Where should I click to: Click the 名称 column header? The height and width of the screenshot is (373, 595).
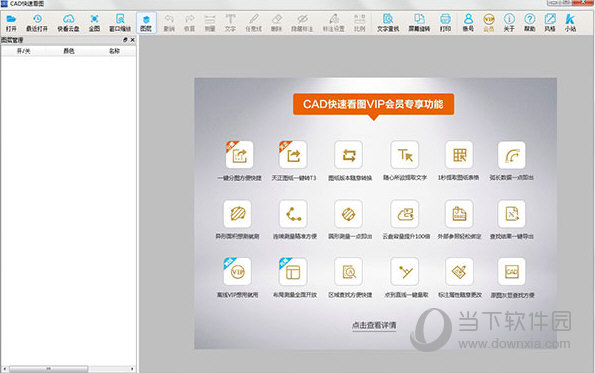pyautogui.click(x=114, y=51)
